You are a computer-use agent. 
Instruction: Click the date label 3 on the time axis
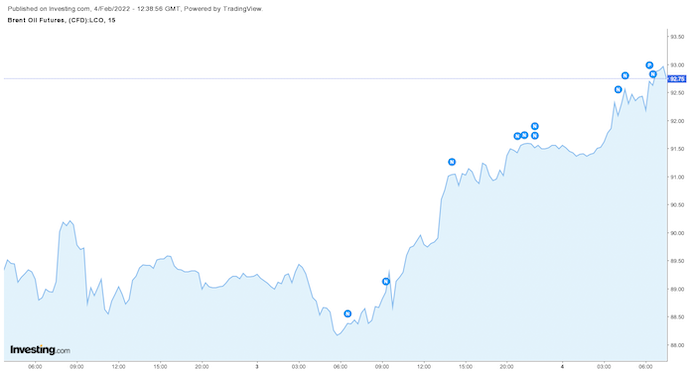(x=257, y=366)
